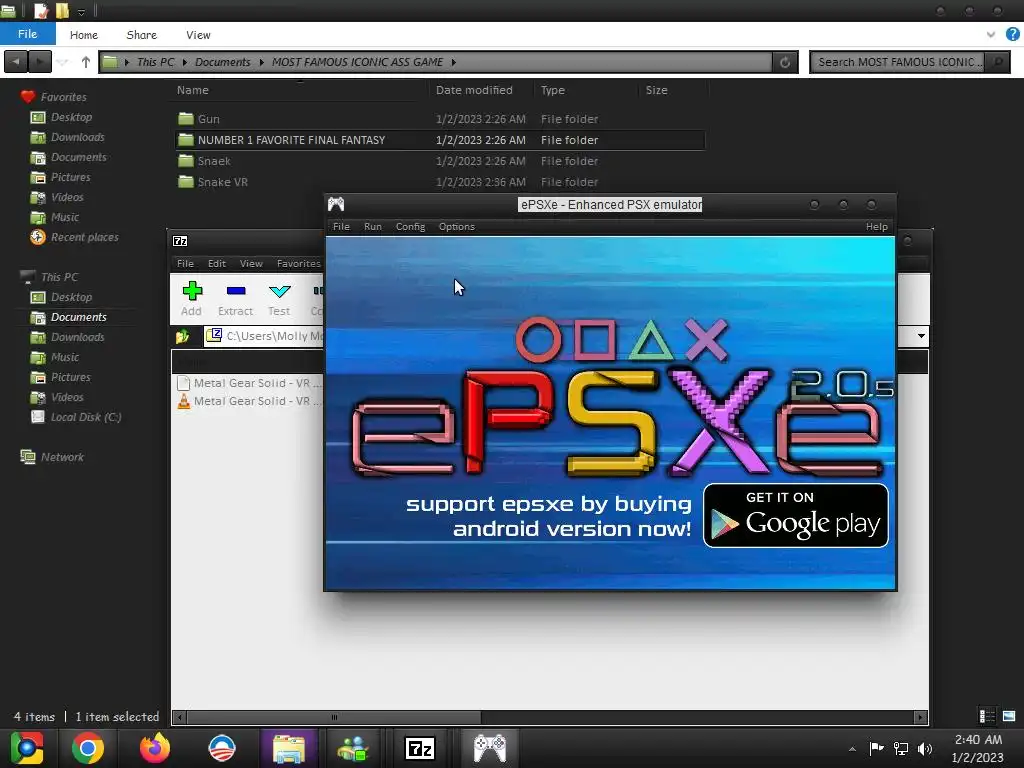This screenshot has height=768, width=1024.
Task: Open Customize Quick Access Toolbar dropdown
Action: click(82, 12)
